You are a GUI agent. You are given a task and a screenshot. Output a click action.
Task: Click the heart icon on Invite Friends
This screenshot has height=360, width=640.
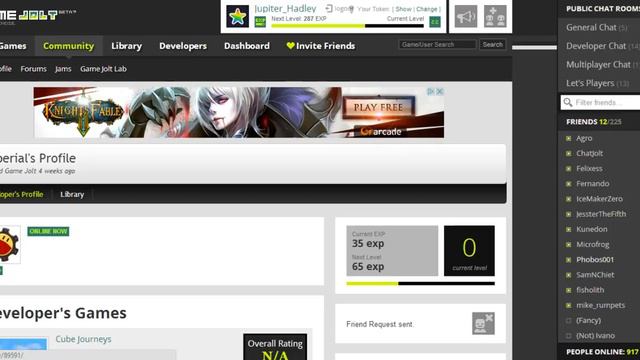(290, 46)
